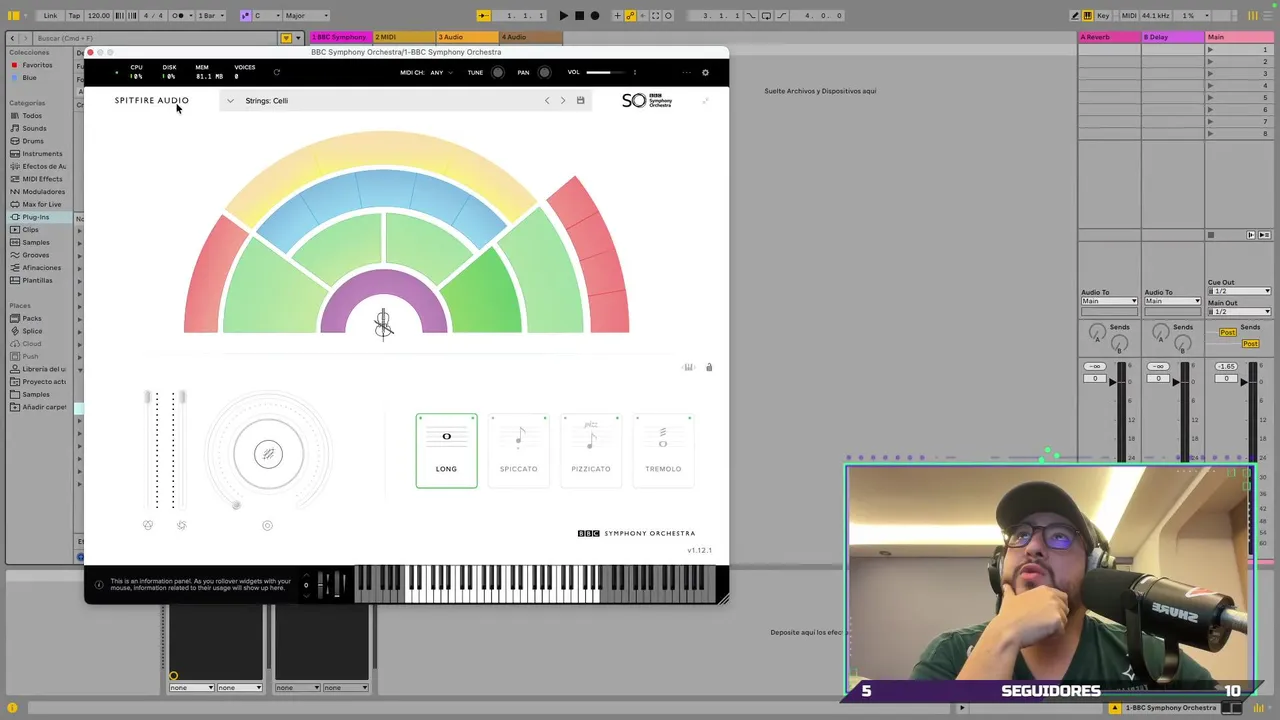The image size is (1280, 720).
Task: Open MIDI Effects category in browser
Action: pyautogui.click(x=42, y=179)
